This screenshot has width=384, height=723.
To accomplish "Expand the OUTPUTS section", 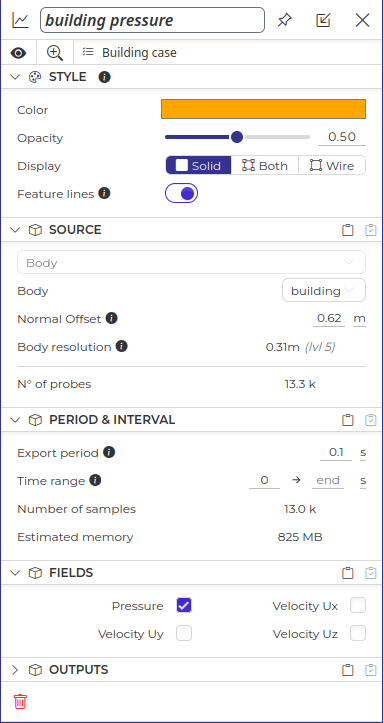I will click(x=15, y=670).
